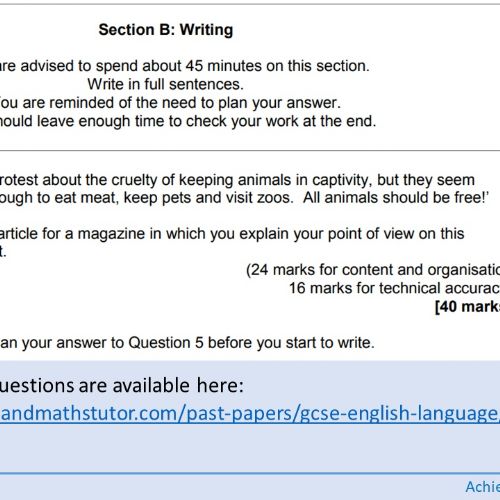
Task: Click the 'questions are available here:' caption
Action: click(122, 386)
